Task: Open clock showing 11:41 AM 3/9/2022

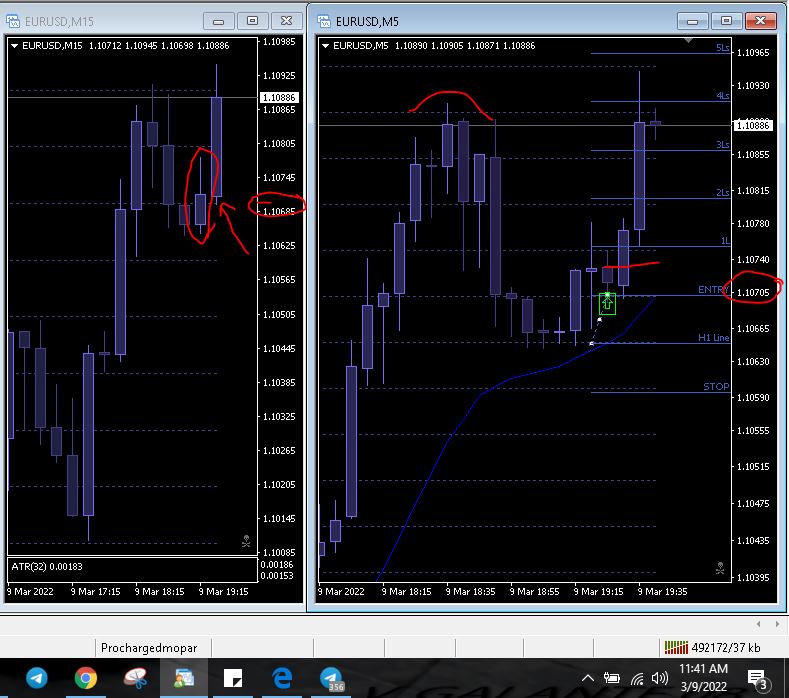Action: [x=703, y=677]
